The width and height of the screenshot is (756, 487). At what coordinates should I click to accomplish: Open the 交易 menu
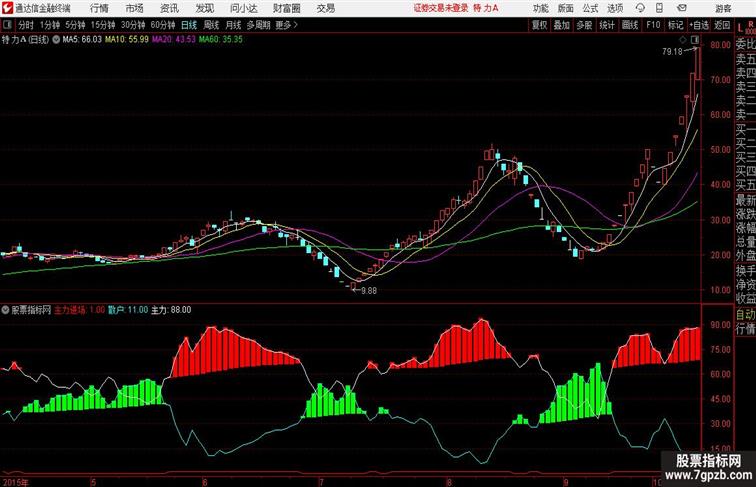tap(325, 8)
